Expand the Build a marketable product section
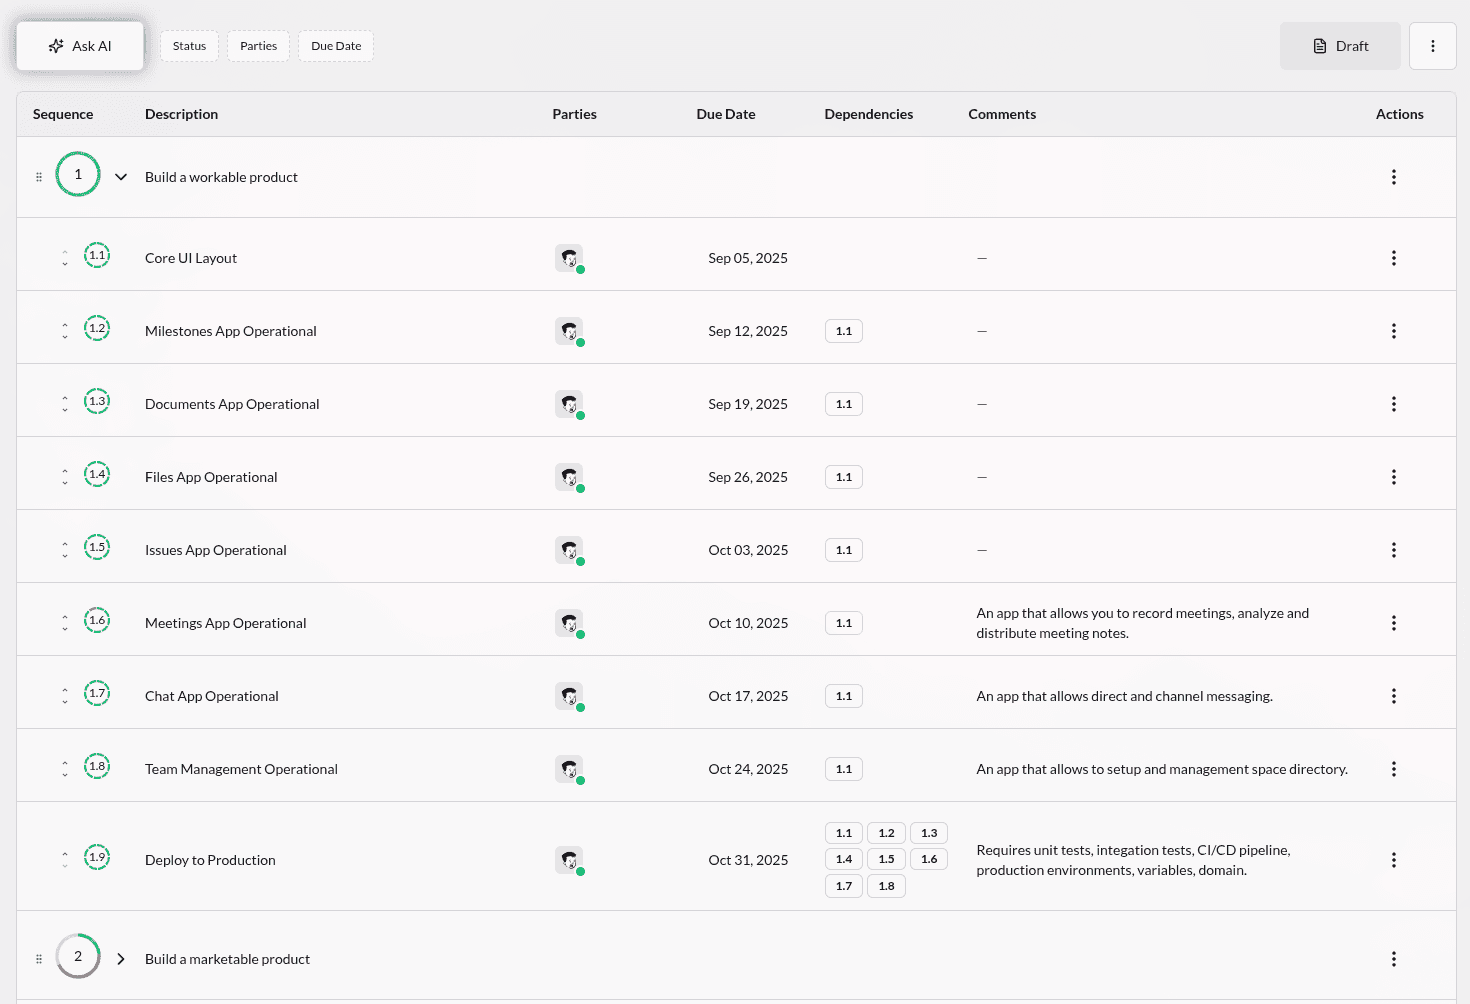1470x1004 pixels. pos(121,958)
